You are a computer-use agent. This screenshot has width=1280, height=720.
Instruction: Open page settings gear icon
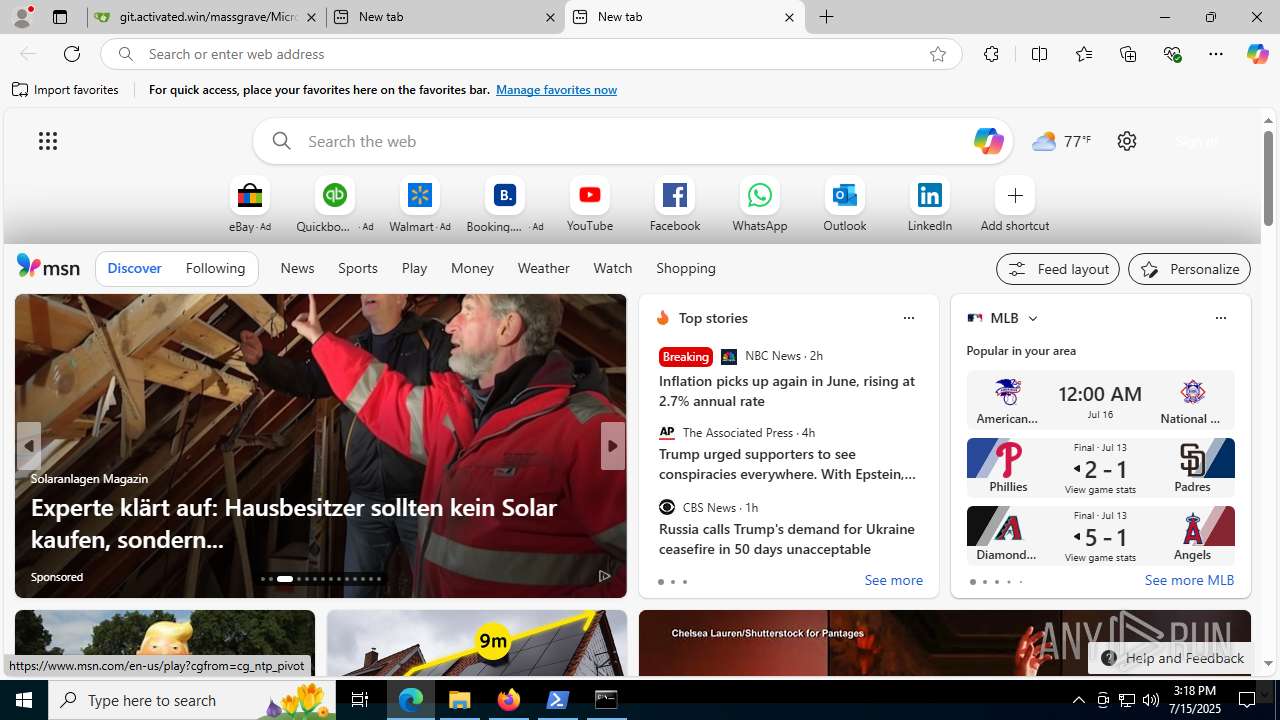(1127, 141)
